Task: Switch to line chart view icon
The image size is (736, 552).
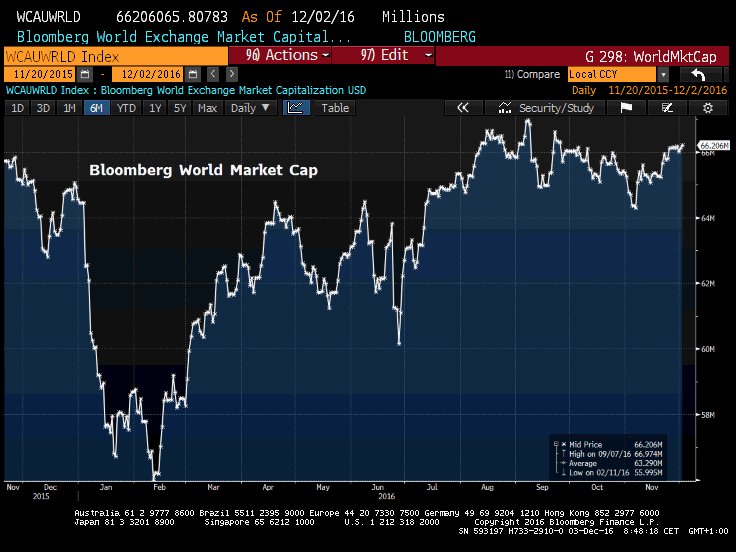Action: pyautogui.click(x=296, y=108)
